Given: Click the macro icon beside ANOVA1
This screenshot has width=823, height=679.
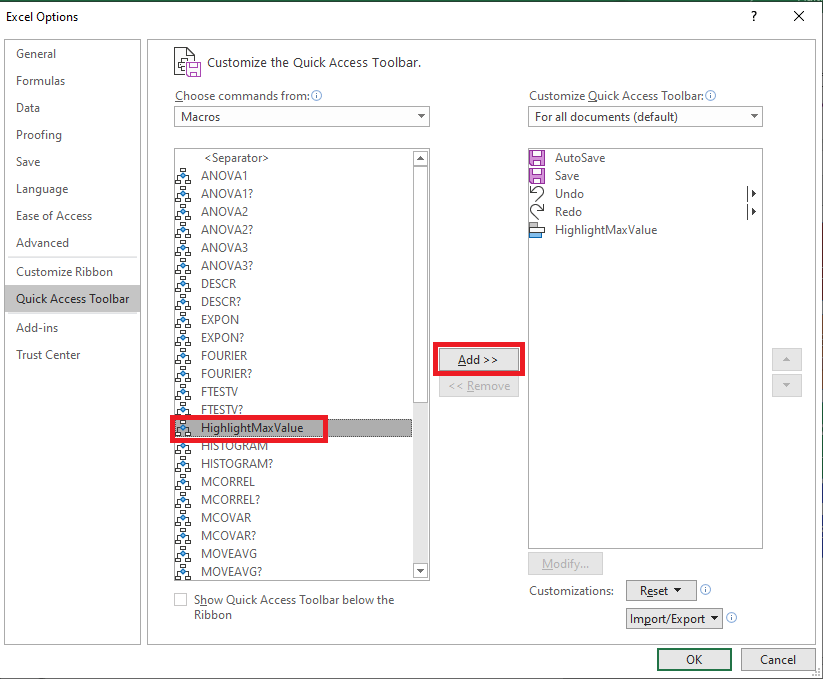Looking at the screenshot, I should tap(183, 176).
